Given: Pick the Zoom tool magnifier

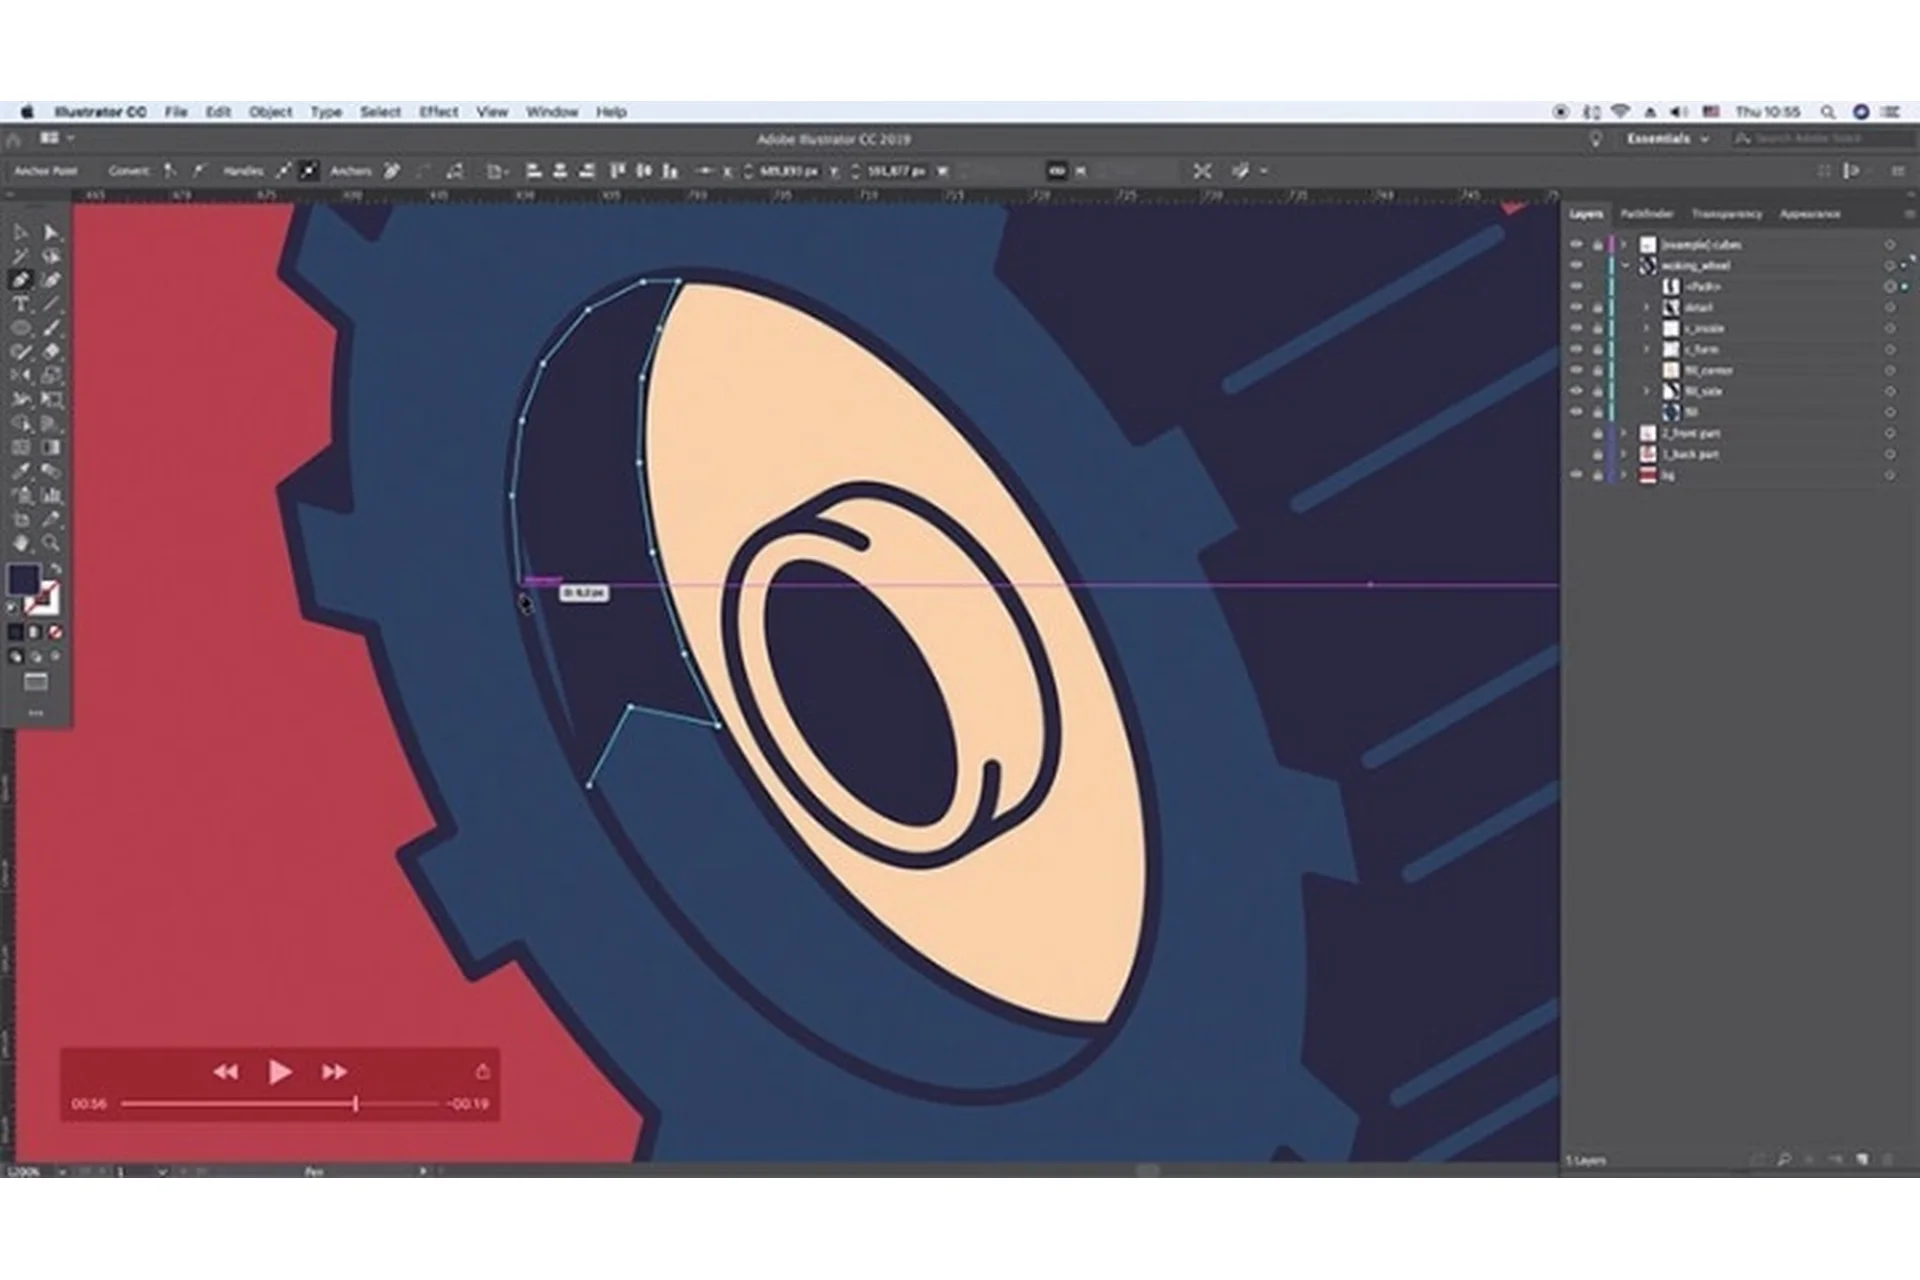Looking at the screenshot, I should coord(51,544).
